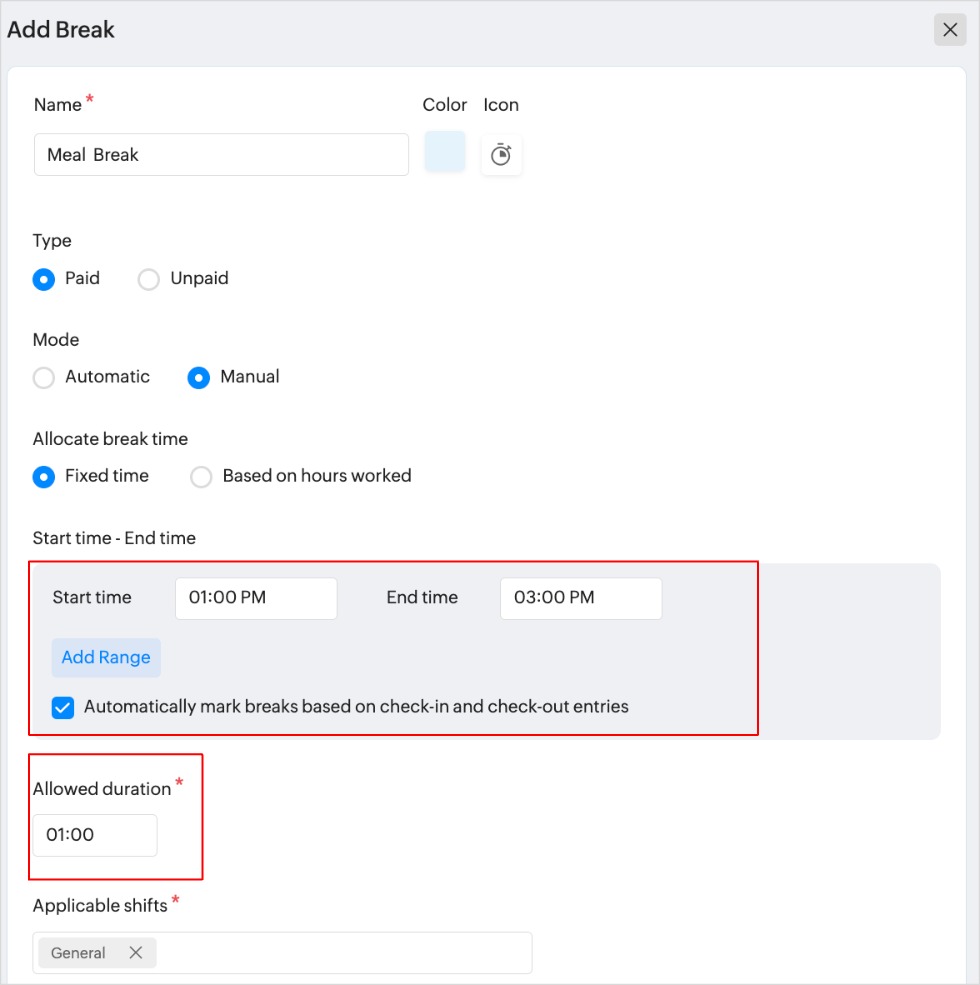Select Fixed time allocation
This screenshot has height=985, width=980.
(44, 477)
